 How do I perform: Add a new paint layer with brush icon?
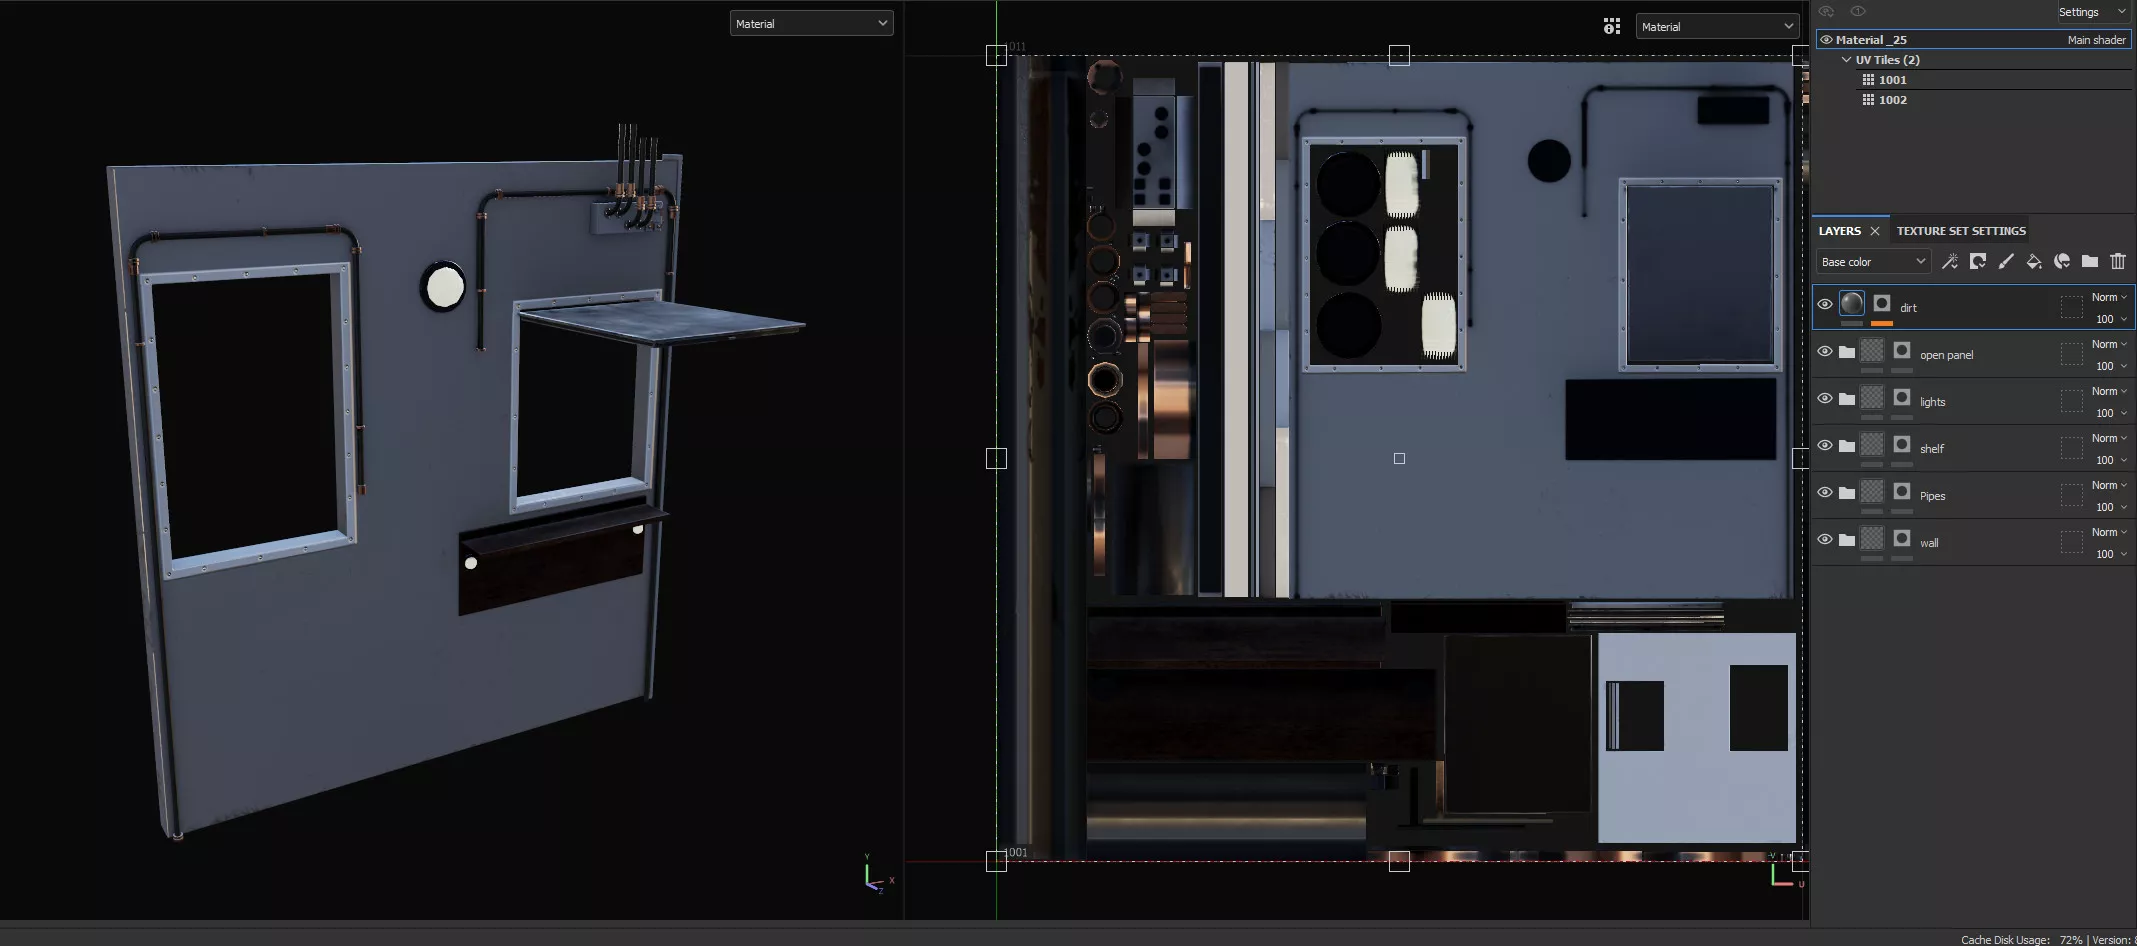(x=2005, y=262)
